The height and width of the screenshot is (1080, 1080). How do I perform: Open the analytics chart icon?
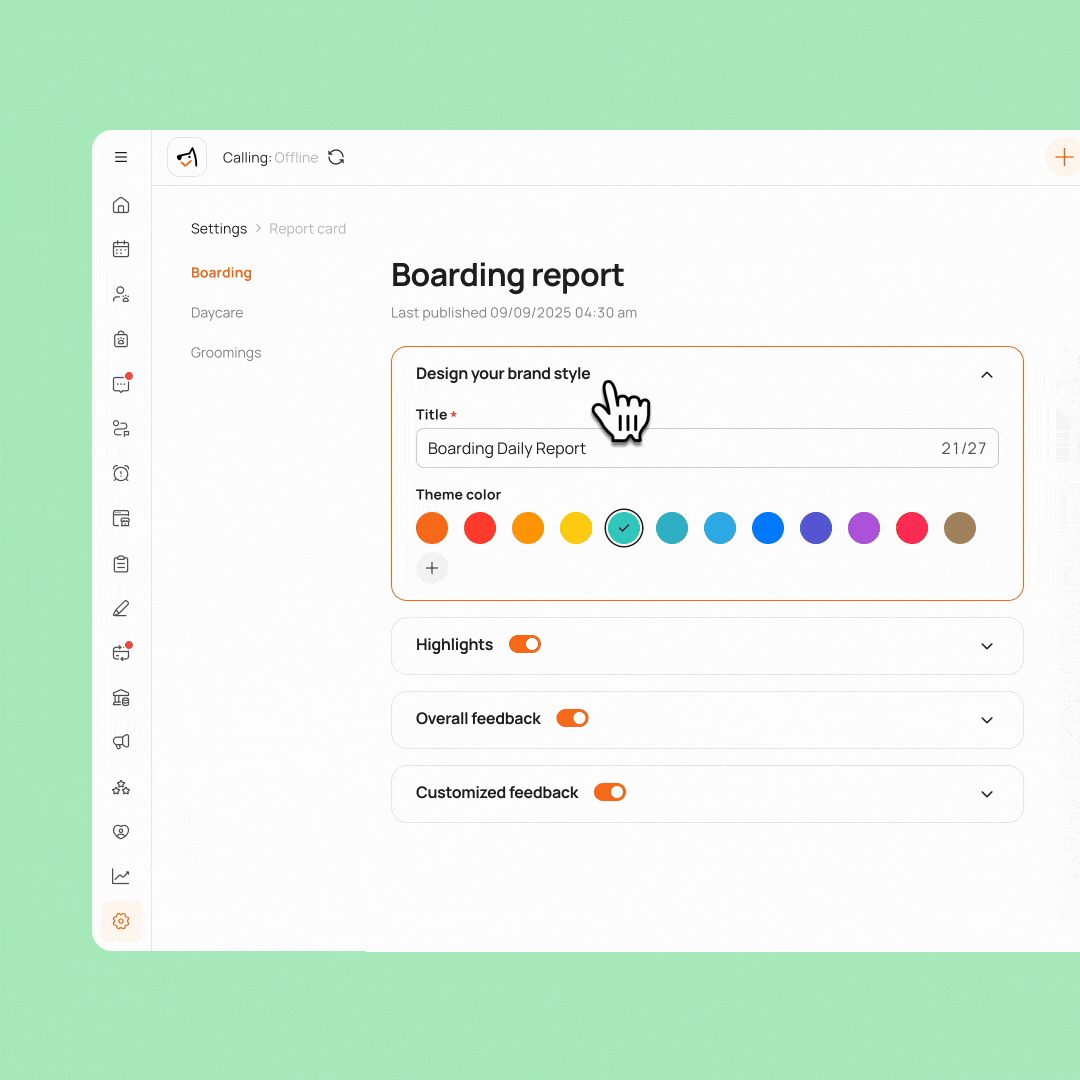tap(121, 876)
